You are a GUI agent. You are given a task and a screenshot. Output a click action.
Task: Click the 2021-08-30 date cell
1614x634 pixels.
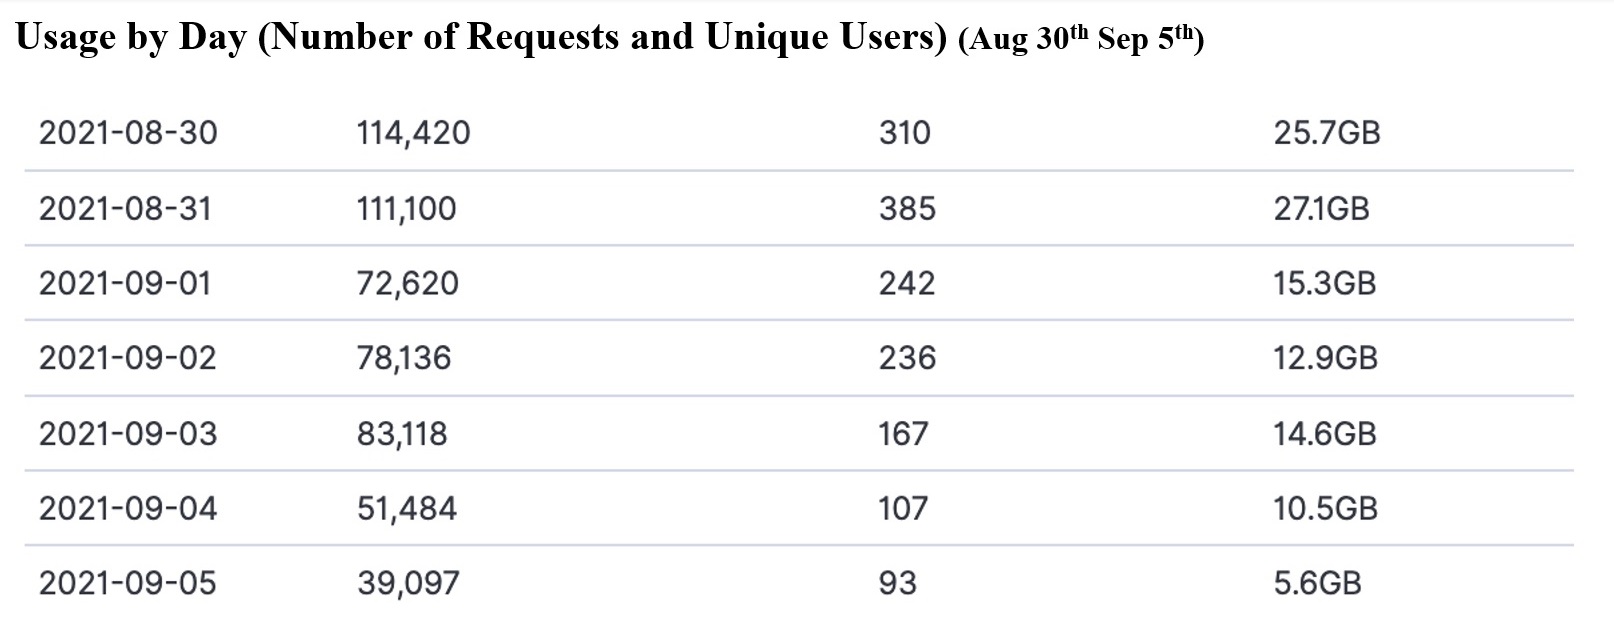click(x=128, y=133)
